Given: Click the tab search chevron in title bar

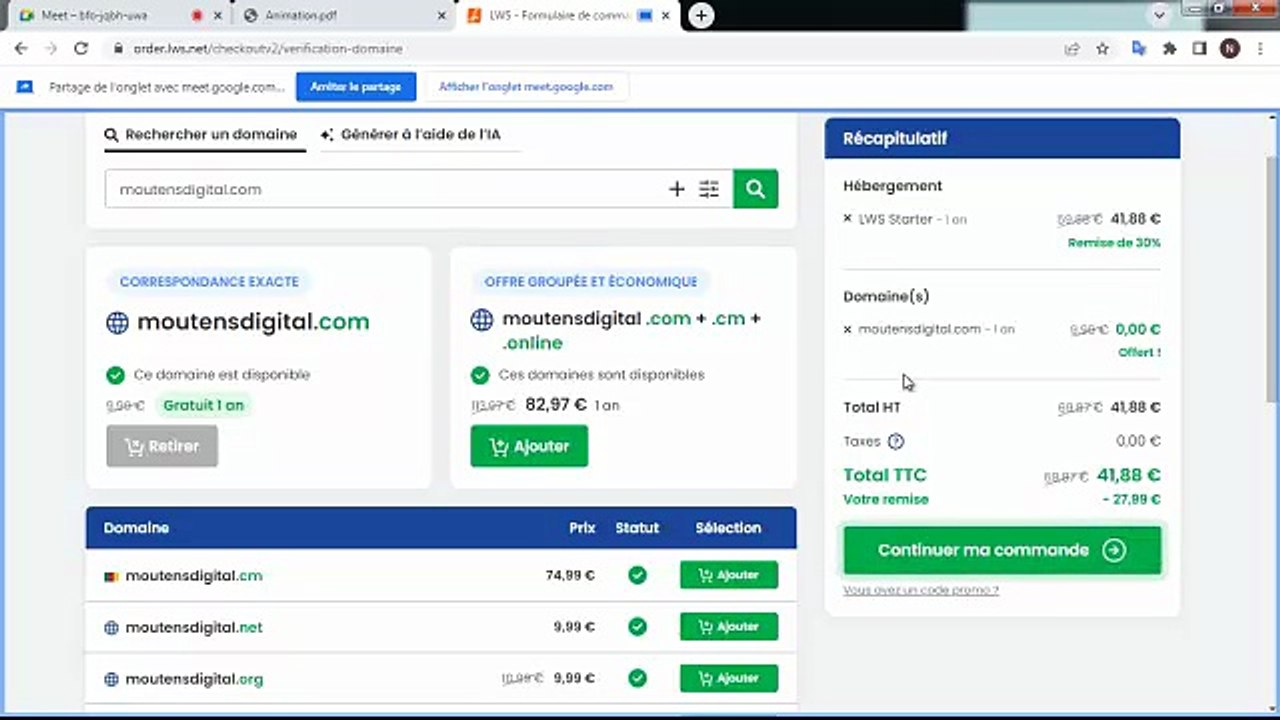Looking at the screenshot, I should point(1160,15).
